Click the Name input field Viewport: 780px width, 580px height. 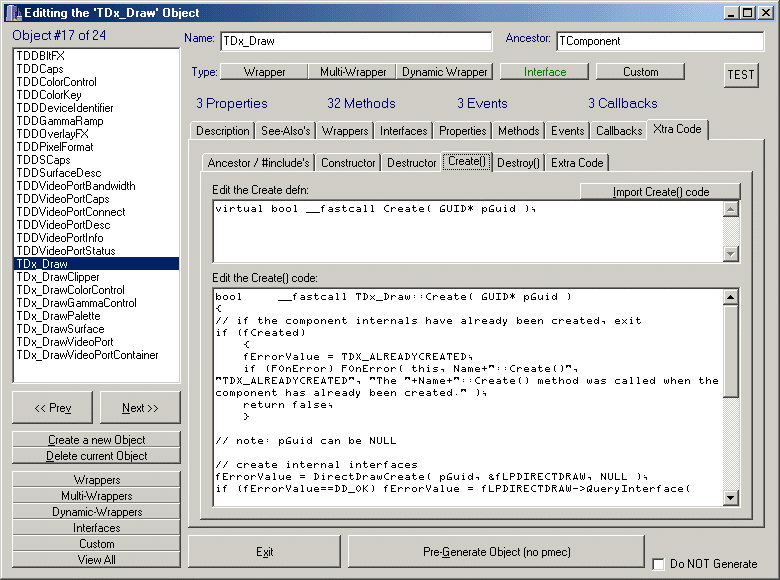click(x=355, y=42)
